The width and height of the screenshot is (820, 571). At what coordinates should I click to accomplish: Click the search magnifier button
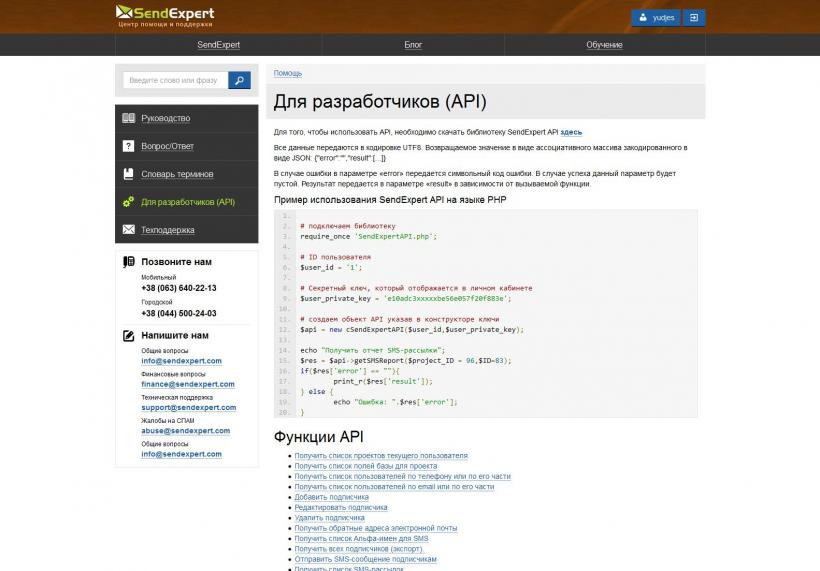(240, 81)
